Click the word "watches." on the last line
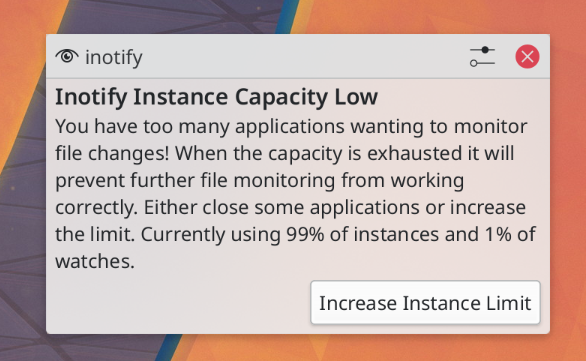This screenshot has height=361, width=586. (x=95, y=261)
